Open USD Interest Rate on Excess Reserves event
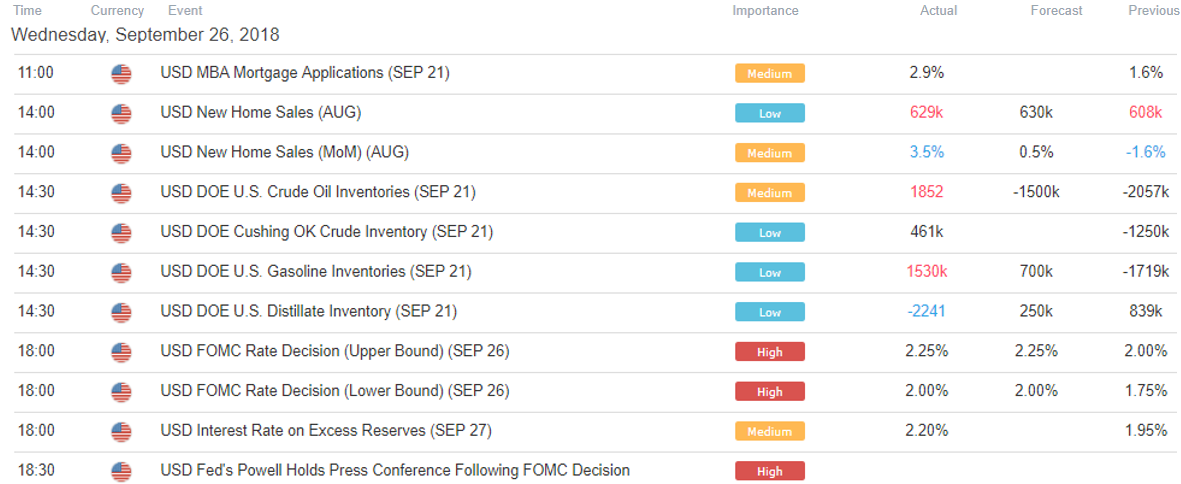 326,431
